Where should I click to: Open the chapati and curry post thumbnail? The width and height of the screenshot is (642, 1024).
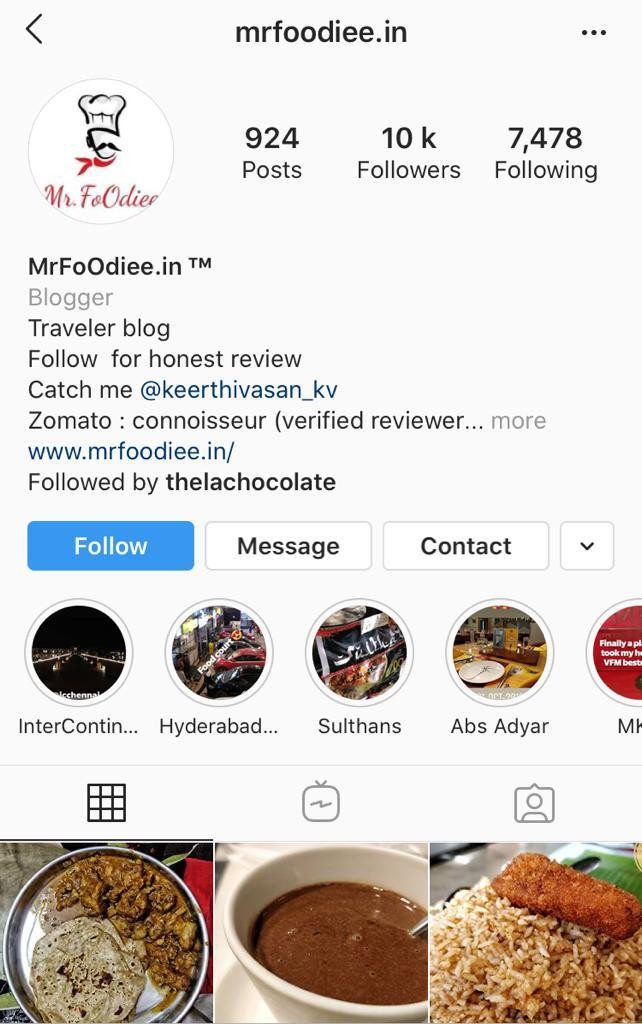click(106, 933)
